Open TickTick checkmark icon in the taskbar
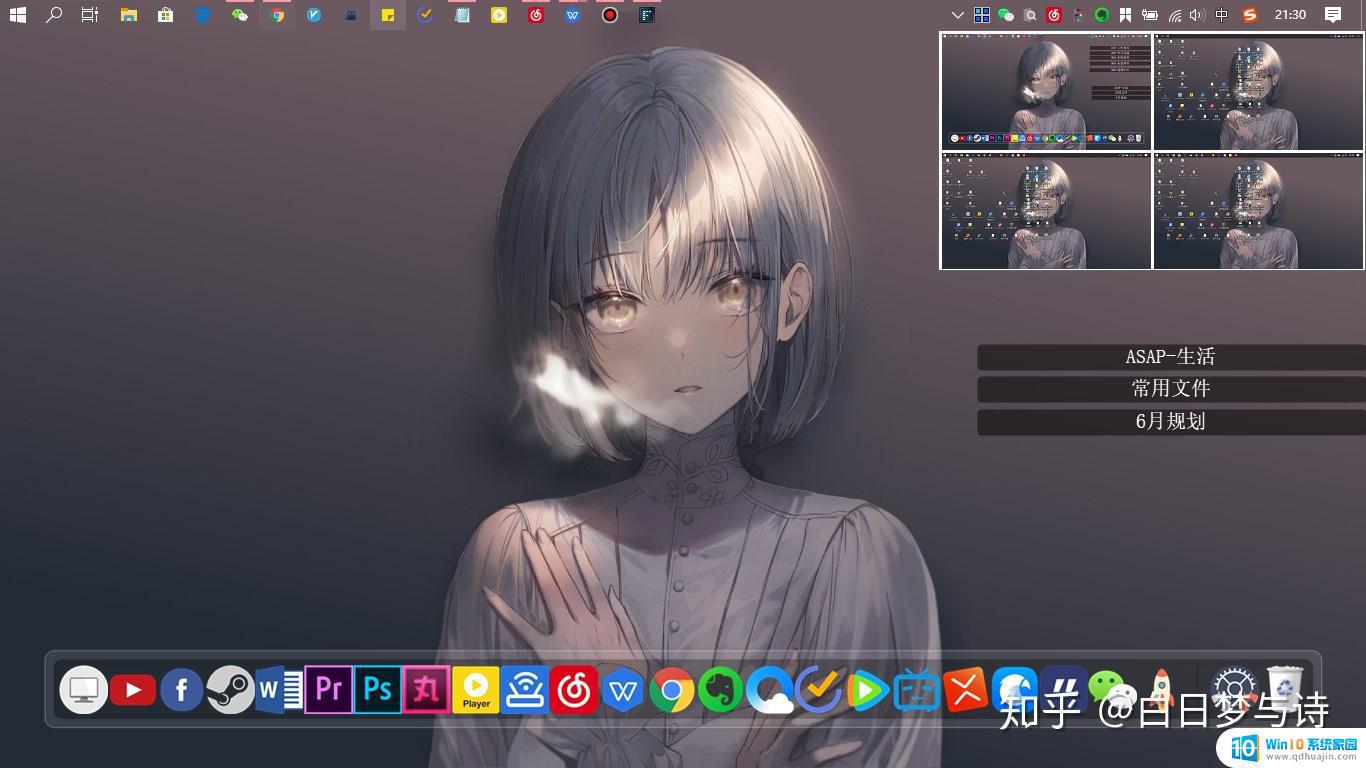1366x768 pixels. (x=425, y=15)
